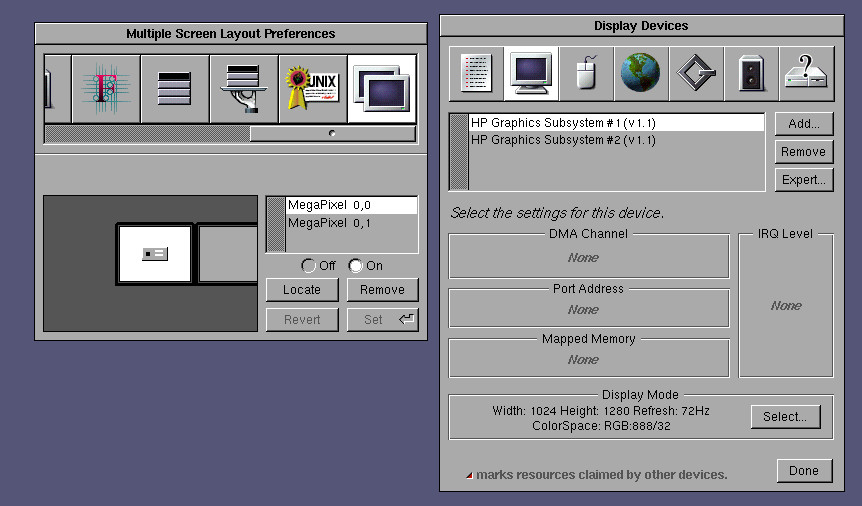Viewport: 862px width, 506px height.
Task: Open the Network globe icon
Action: coord(641,74)
